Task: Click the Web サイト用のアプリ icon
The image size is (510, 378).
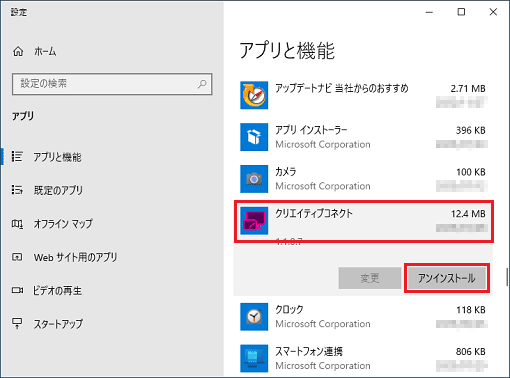Action: (17, 257)
